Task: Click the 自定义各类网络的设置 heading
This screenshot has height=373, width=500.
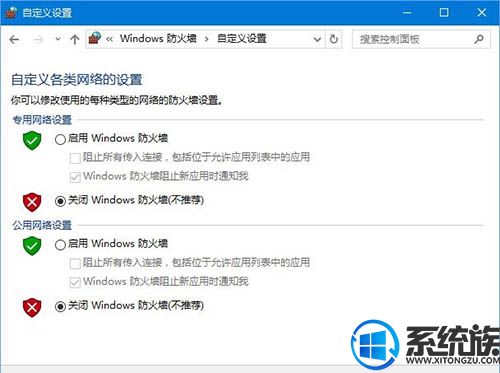Action: point(77,80)
